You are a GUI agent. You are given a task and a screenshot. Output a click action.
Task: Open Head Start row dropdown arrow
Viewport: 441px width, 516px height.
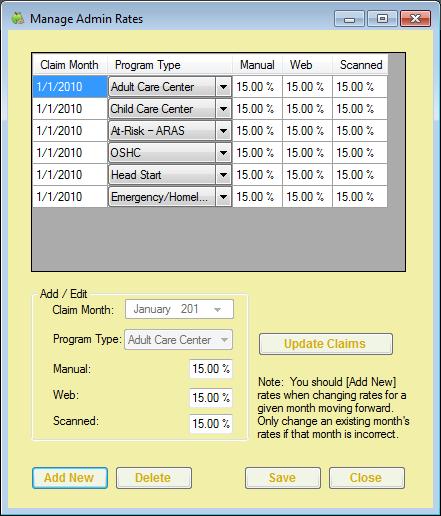tap(223, 175)
